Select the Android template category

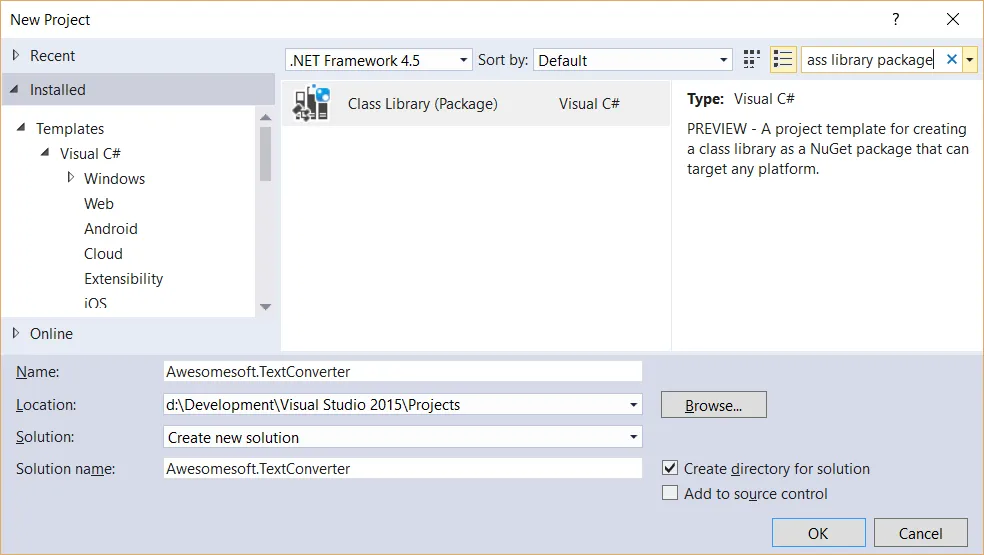[x=111, y=229]
